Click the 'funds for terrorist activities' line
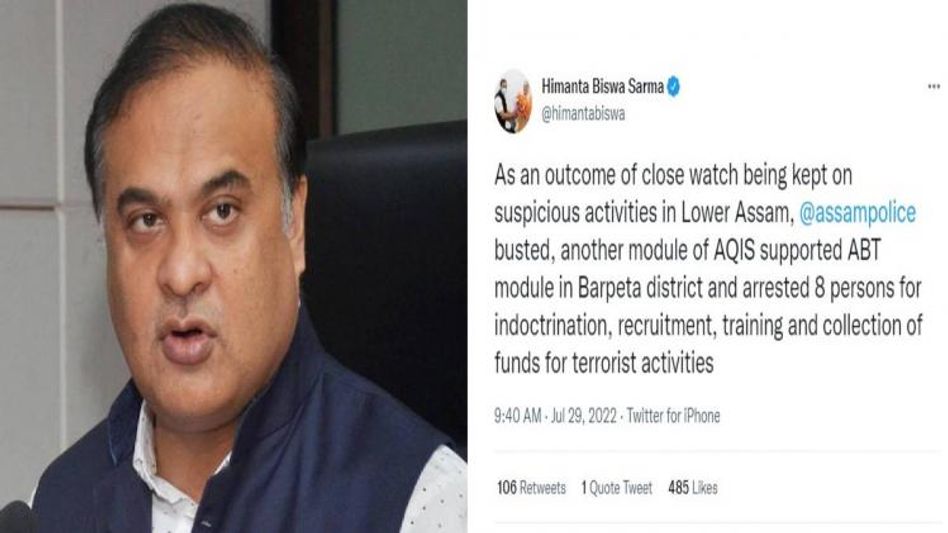Image resolution: width=948 pixels, height=533 pixels. 603,363
